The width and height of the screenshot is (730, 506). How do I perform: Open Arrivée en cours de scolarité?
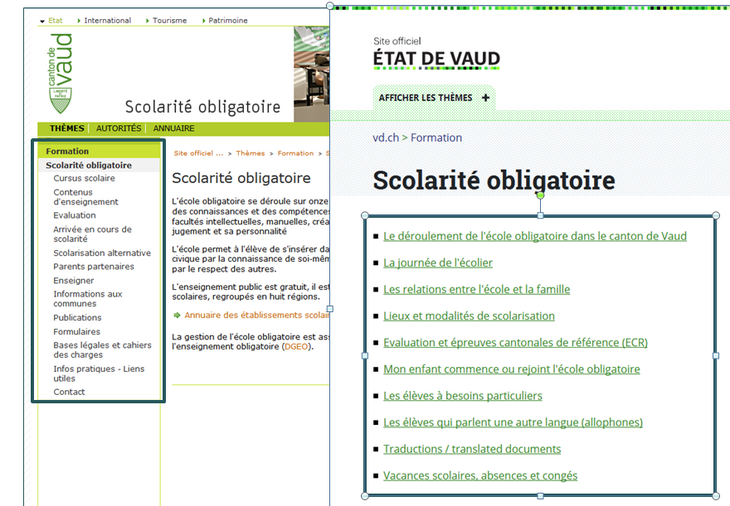92,234
